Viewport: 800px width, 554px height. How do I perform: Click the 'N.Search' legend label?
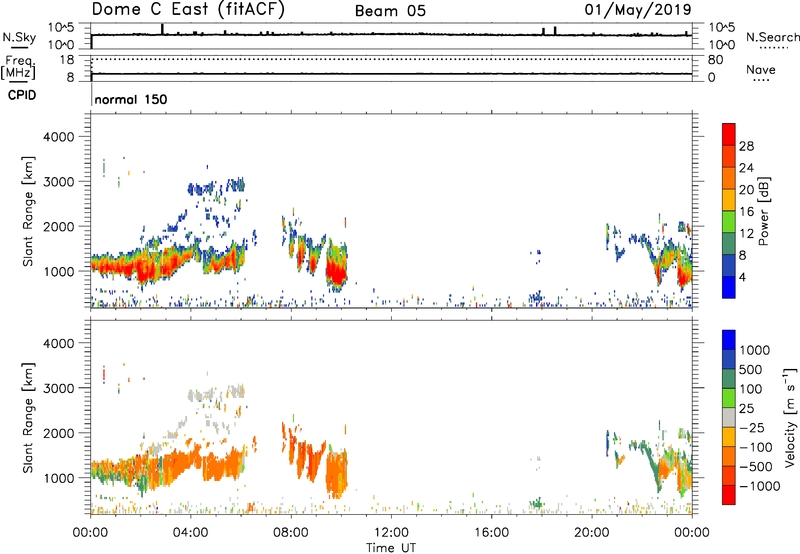coord(773,37)
